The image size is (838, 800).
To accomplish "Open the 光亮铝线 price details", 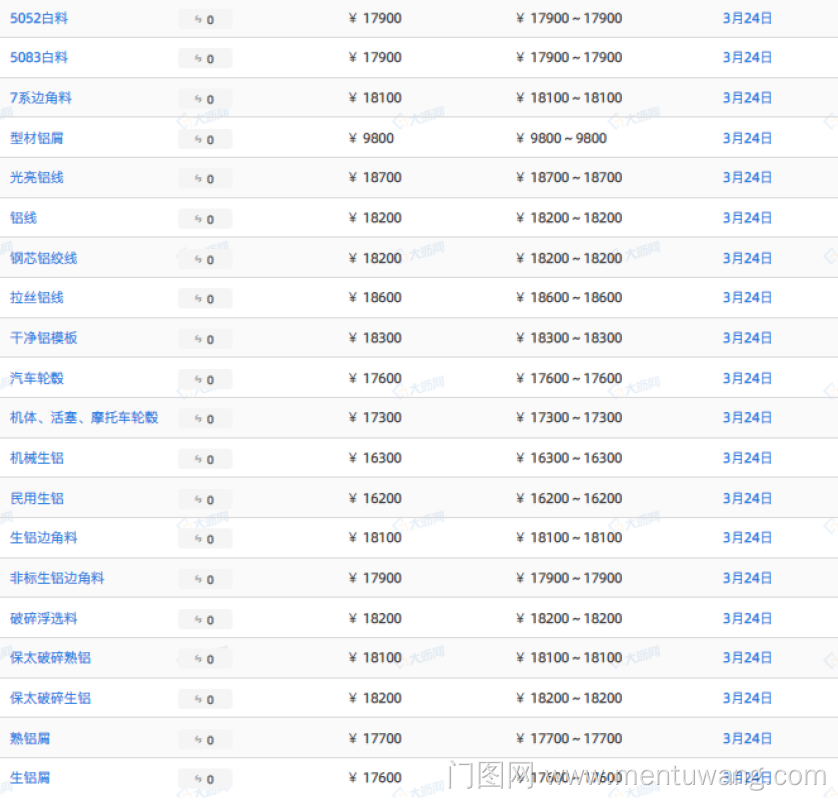I will click(x=37, y=178).
